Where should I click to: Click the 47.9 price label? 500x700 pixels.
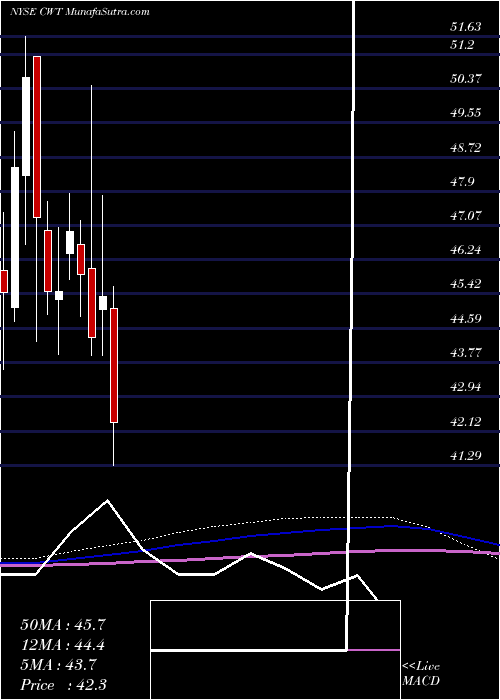coord(462,181)
